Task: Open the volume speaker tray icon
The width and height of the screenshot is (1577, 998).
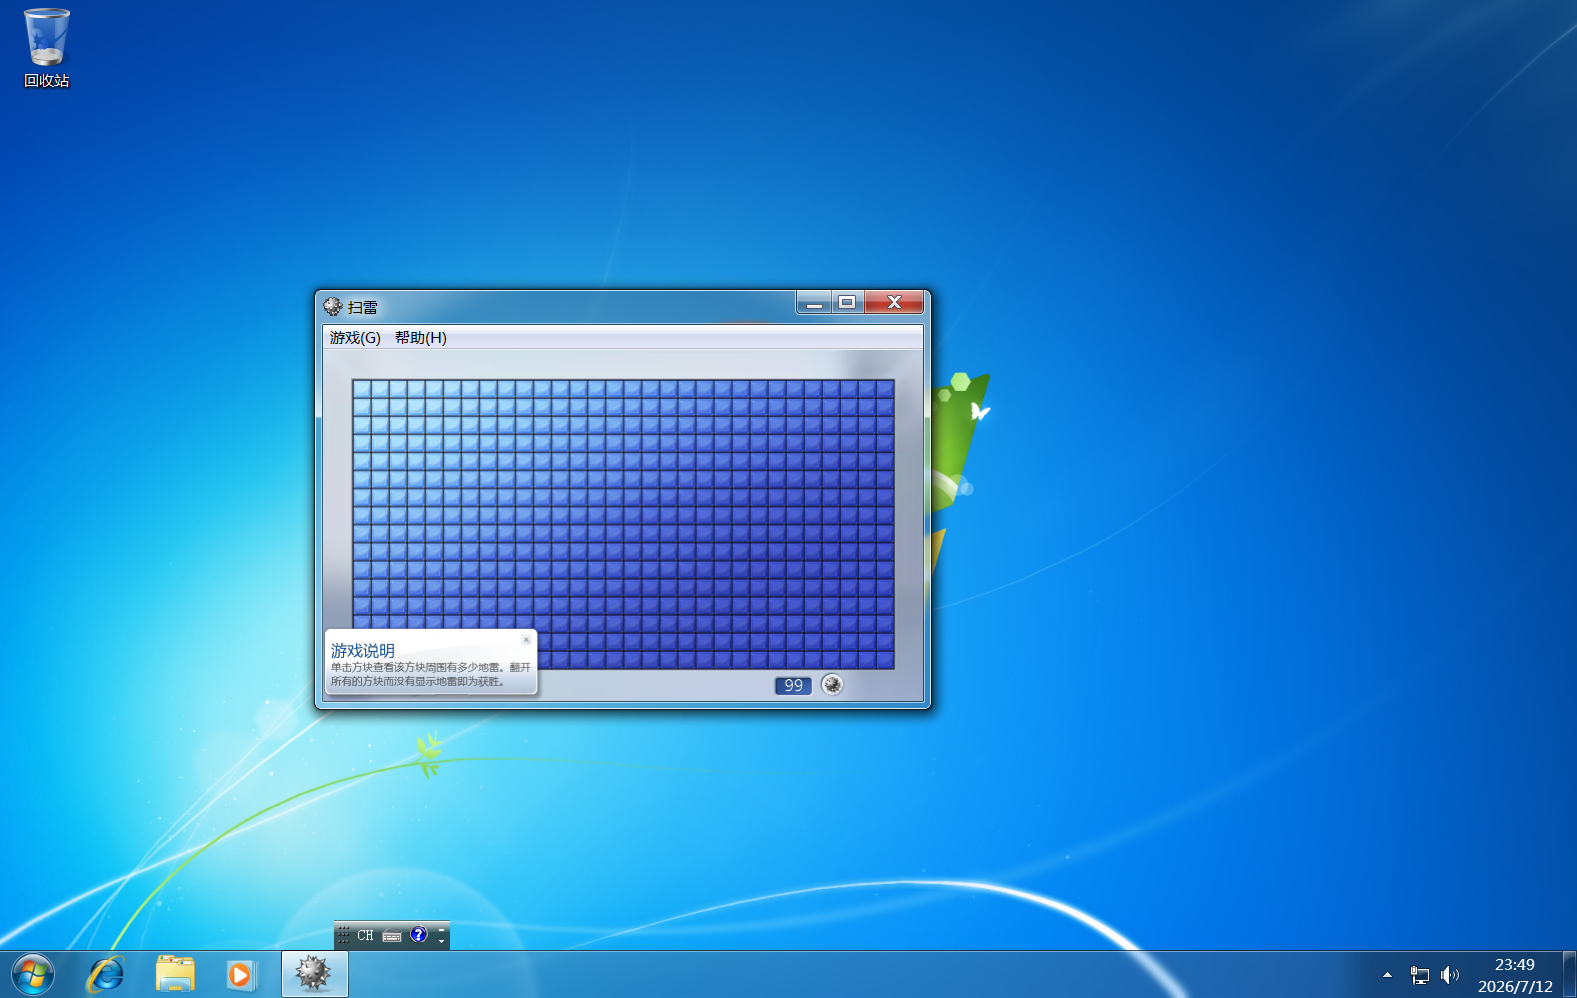Action: coord(1450,975)
